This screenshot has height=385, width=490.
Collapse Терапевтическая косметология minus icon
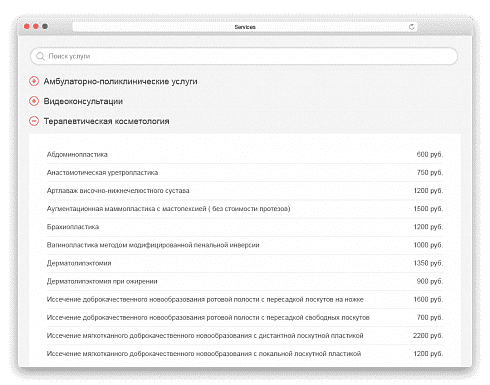click(34, 121)
